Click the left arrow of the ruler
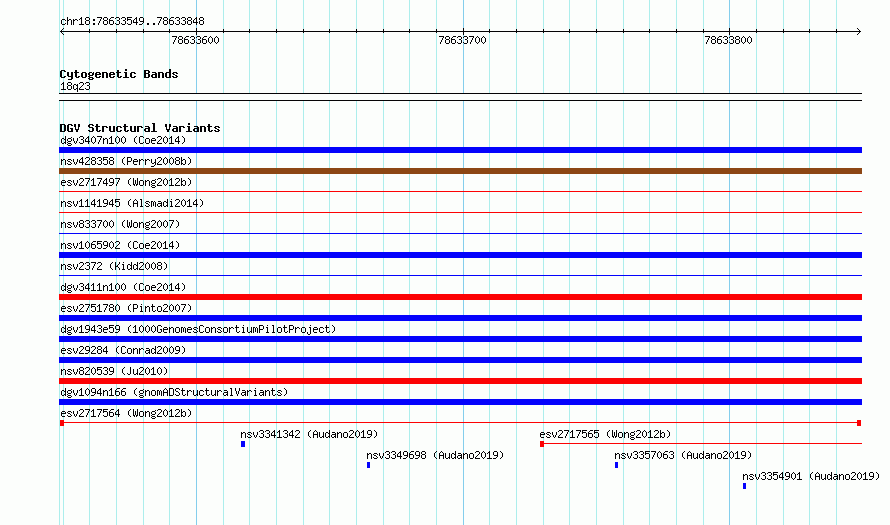 [62, 32]
